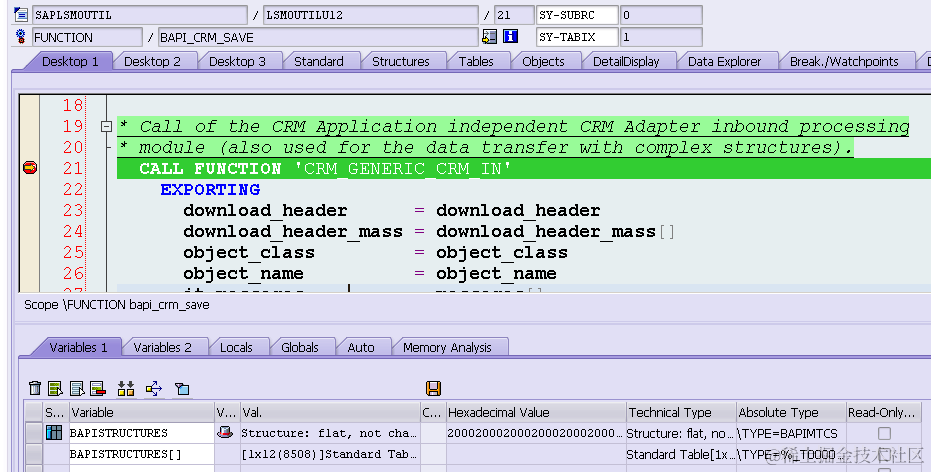Image resolution: width=931 pixels, height=472 pixels.
Task: Click the program source icon beside SAPLSMOUTIL
Action: tap(21, 14)
